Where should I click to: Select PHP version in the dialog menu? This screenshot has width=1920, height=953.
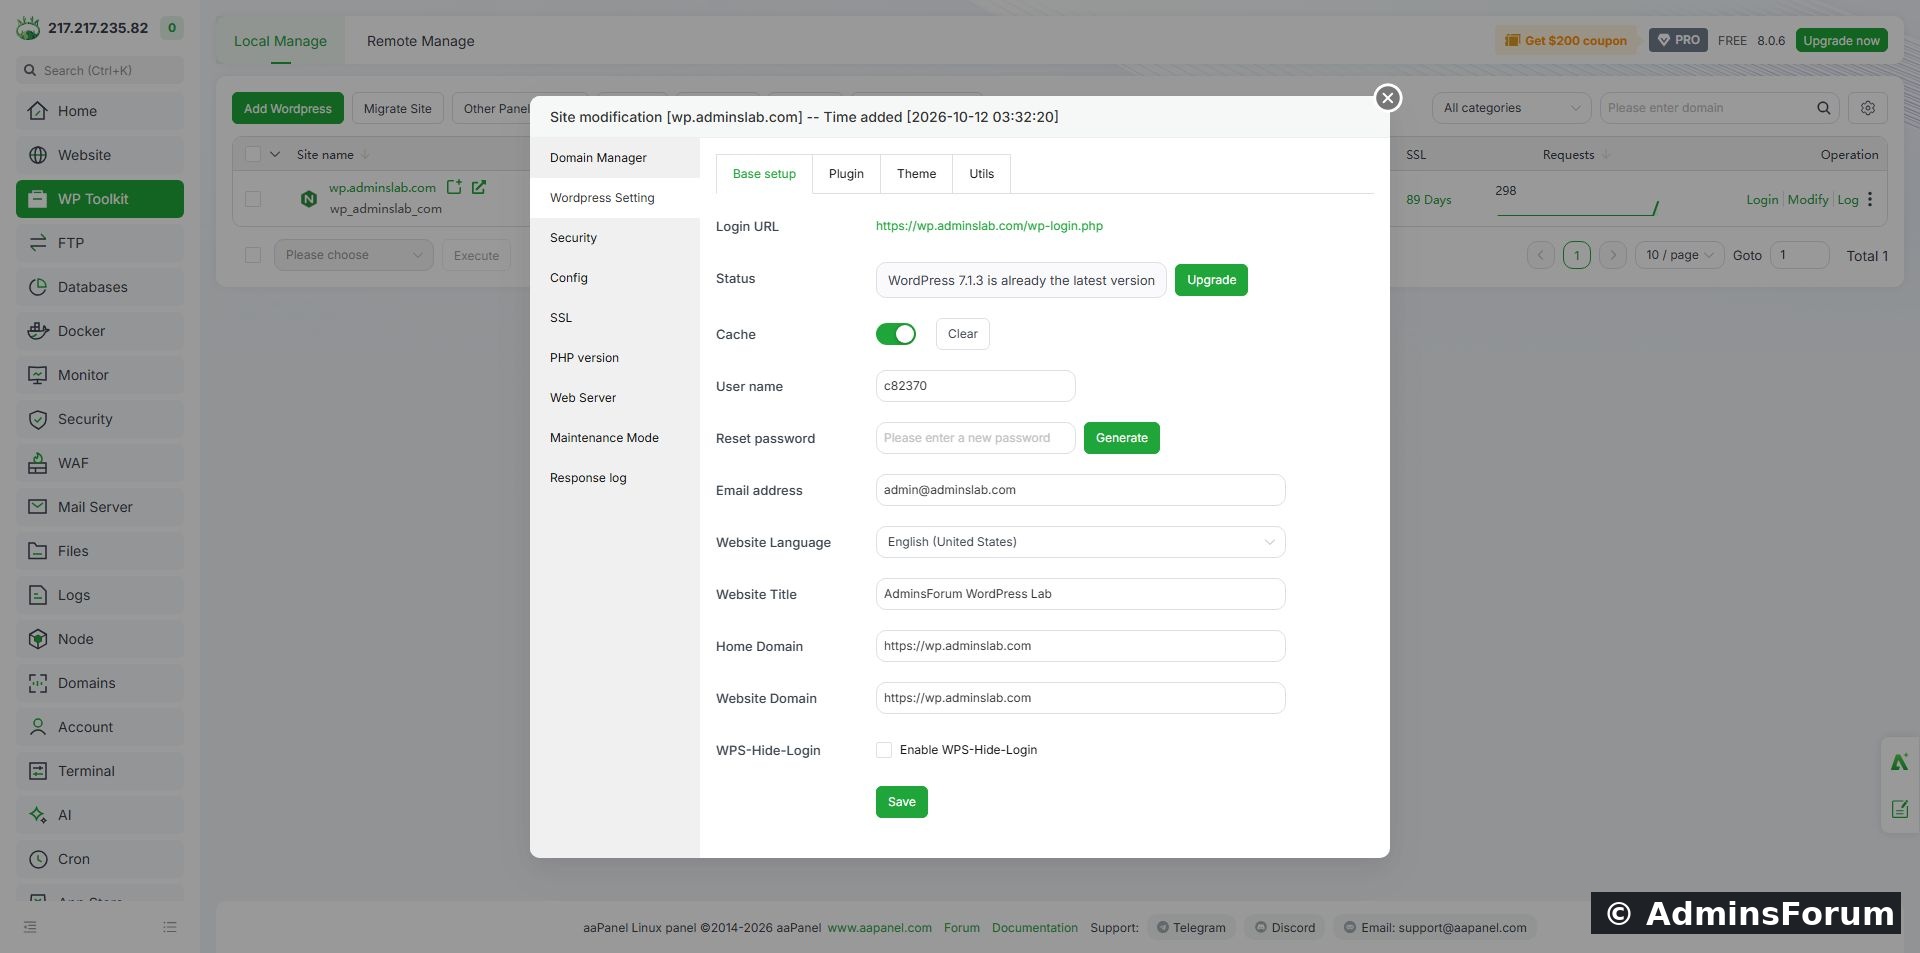point(615,358)
